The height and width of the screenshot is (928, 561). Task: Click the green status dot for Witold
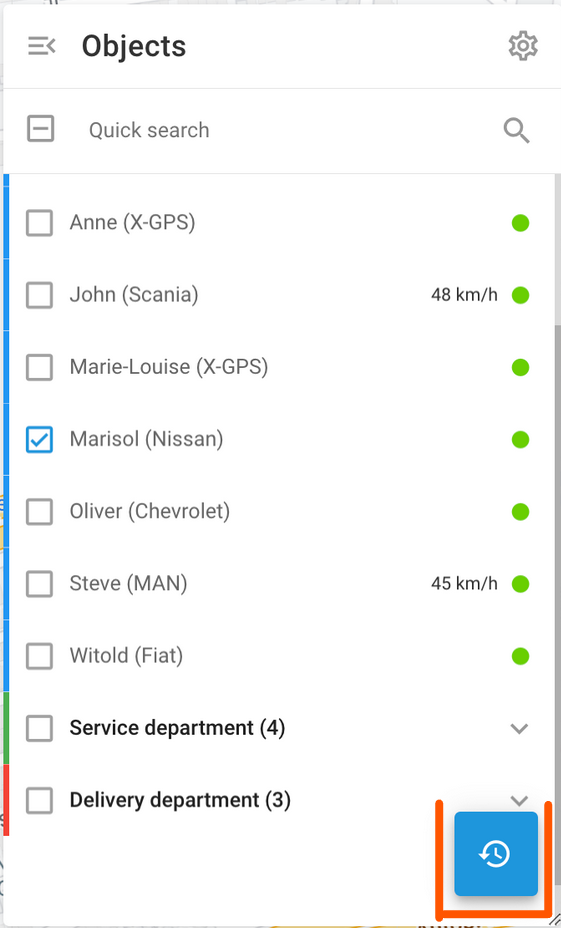click(520, 656)
